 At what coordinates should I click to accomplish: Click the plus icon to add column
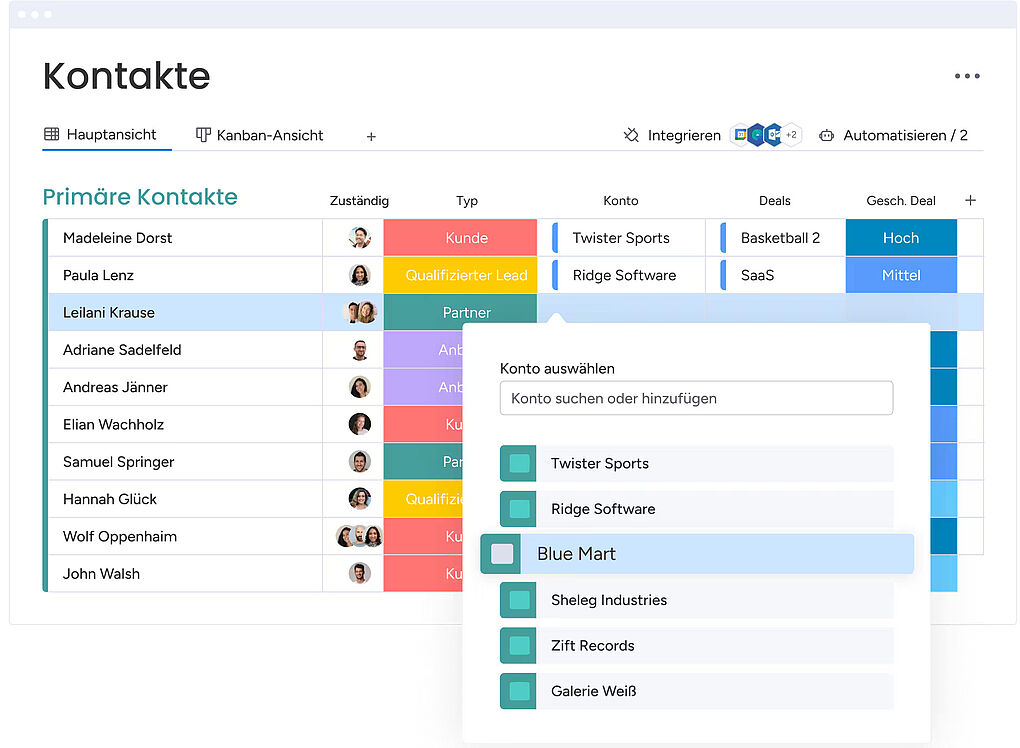click(x=969, y=200)
